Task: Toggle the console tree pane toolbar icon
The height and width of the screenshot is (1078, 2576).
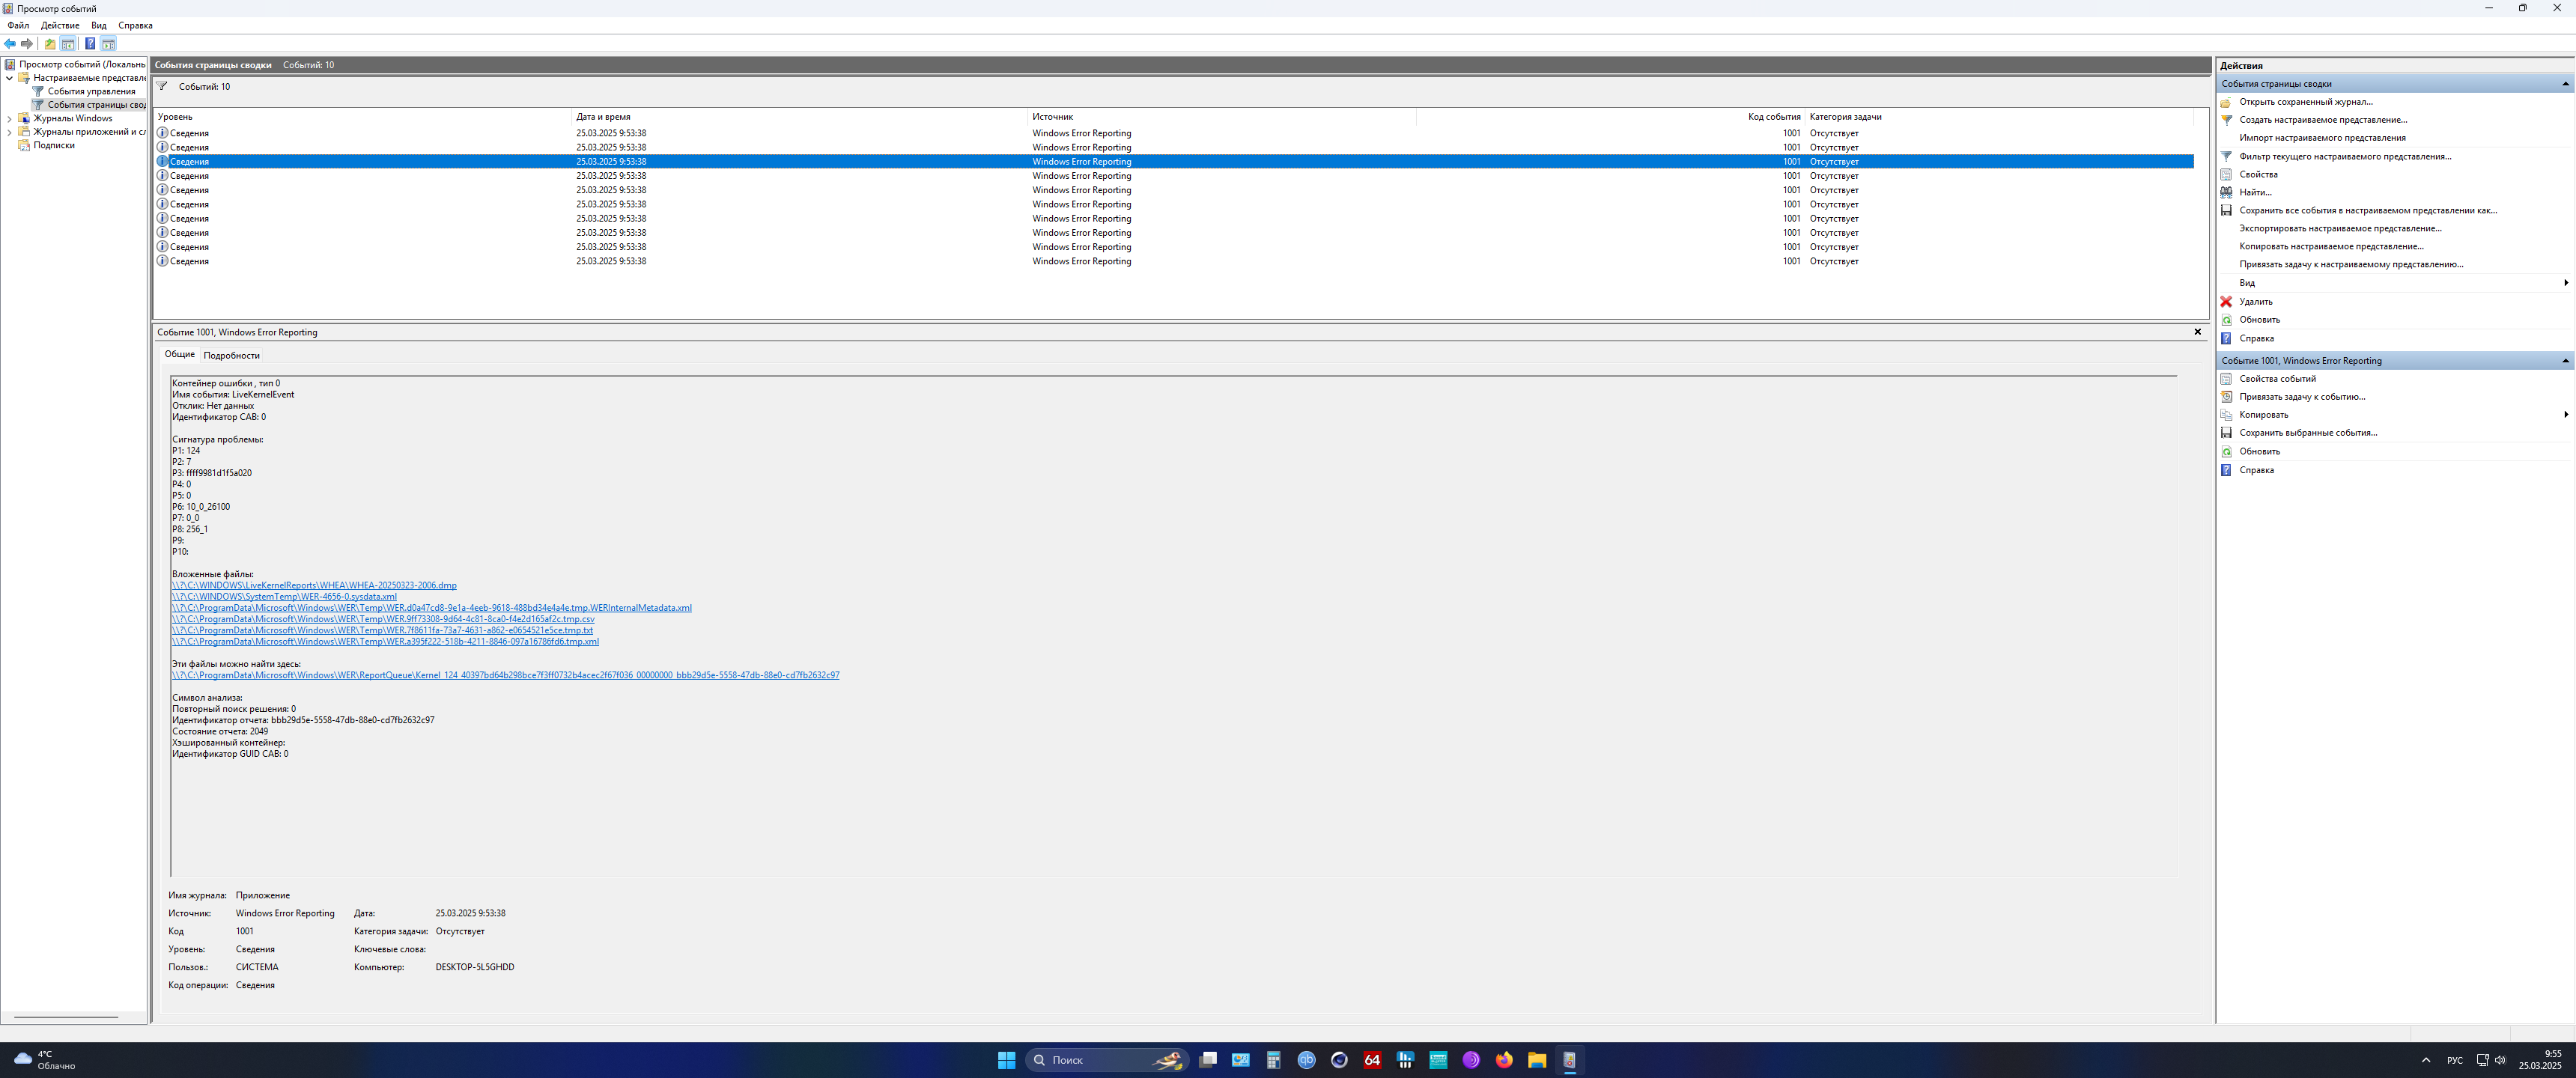Action: [68, 44]
